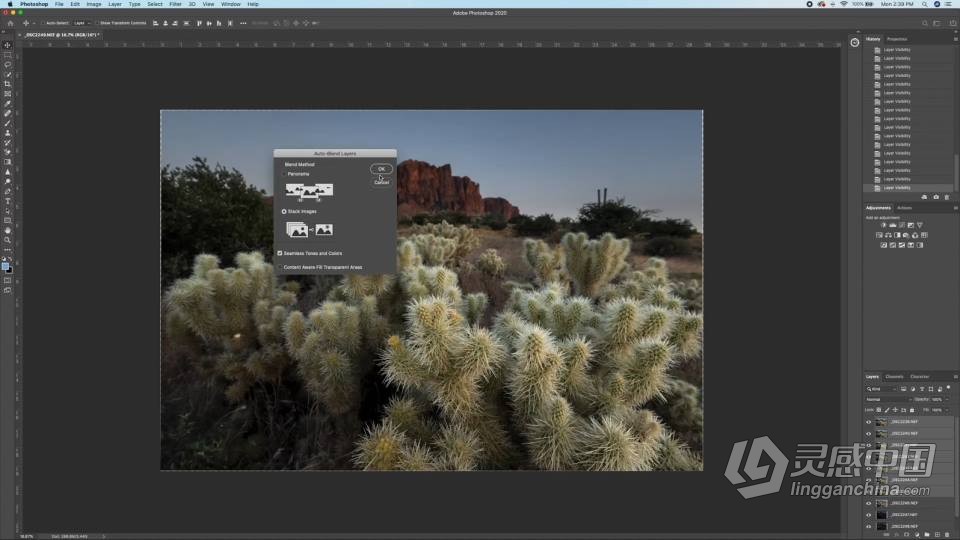The height and width of the screenshot is (540, 960).
Task: Open the Layers panel flyout menu
Action: click(955, 377)
